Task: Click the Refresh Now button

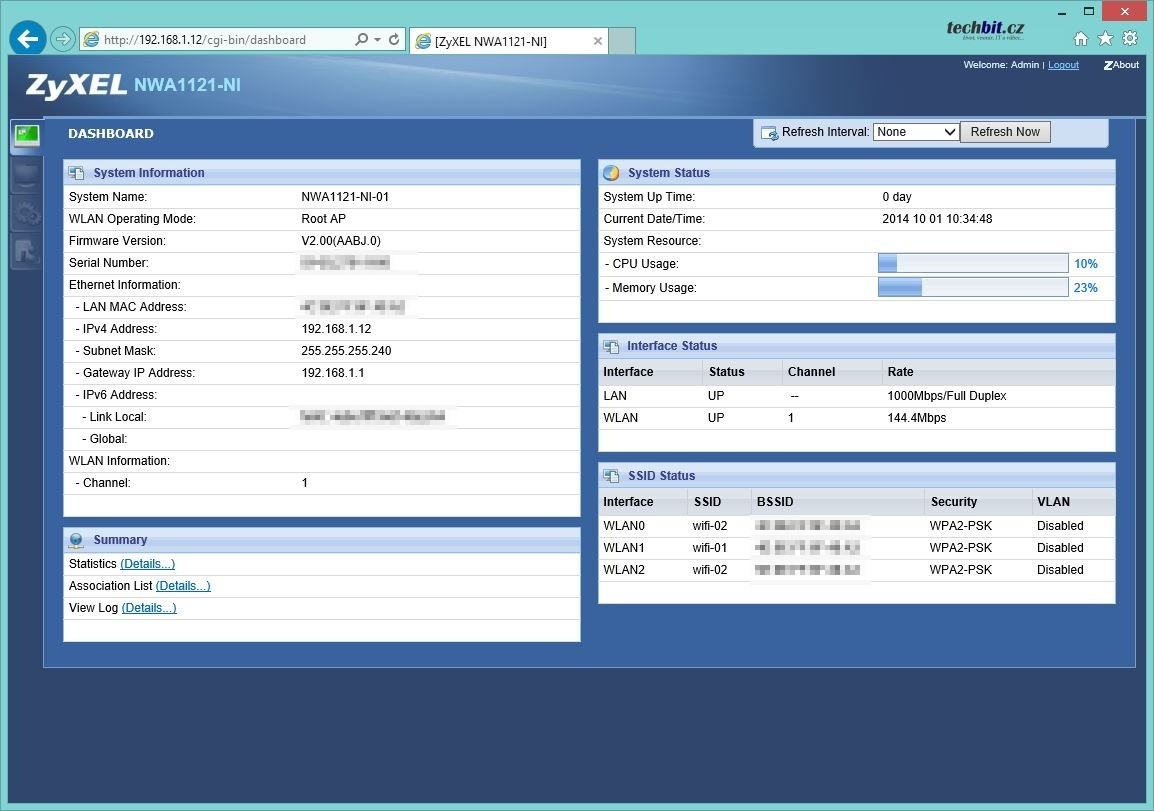Action: coord(1004,132)
